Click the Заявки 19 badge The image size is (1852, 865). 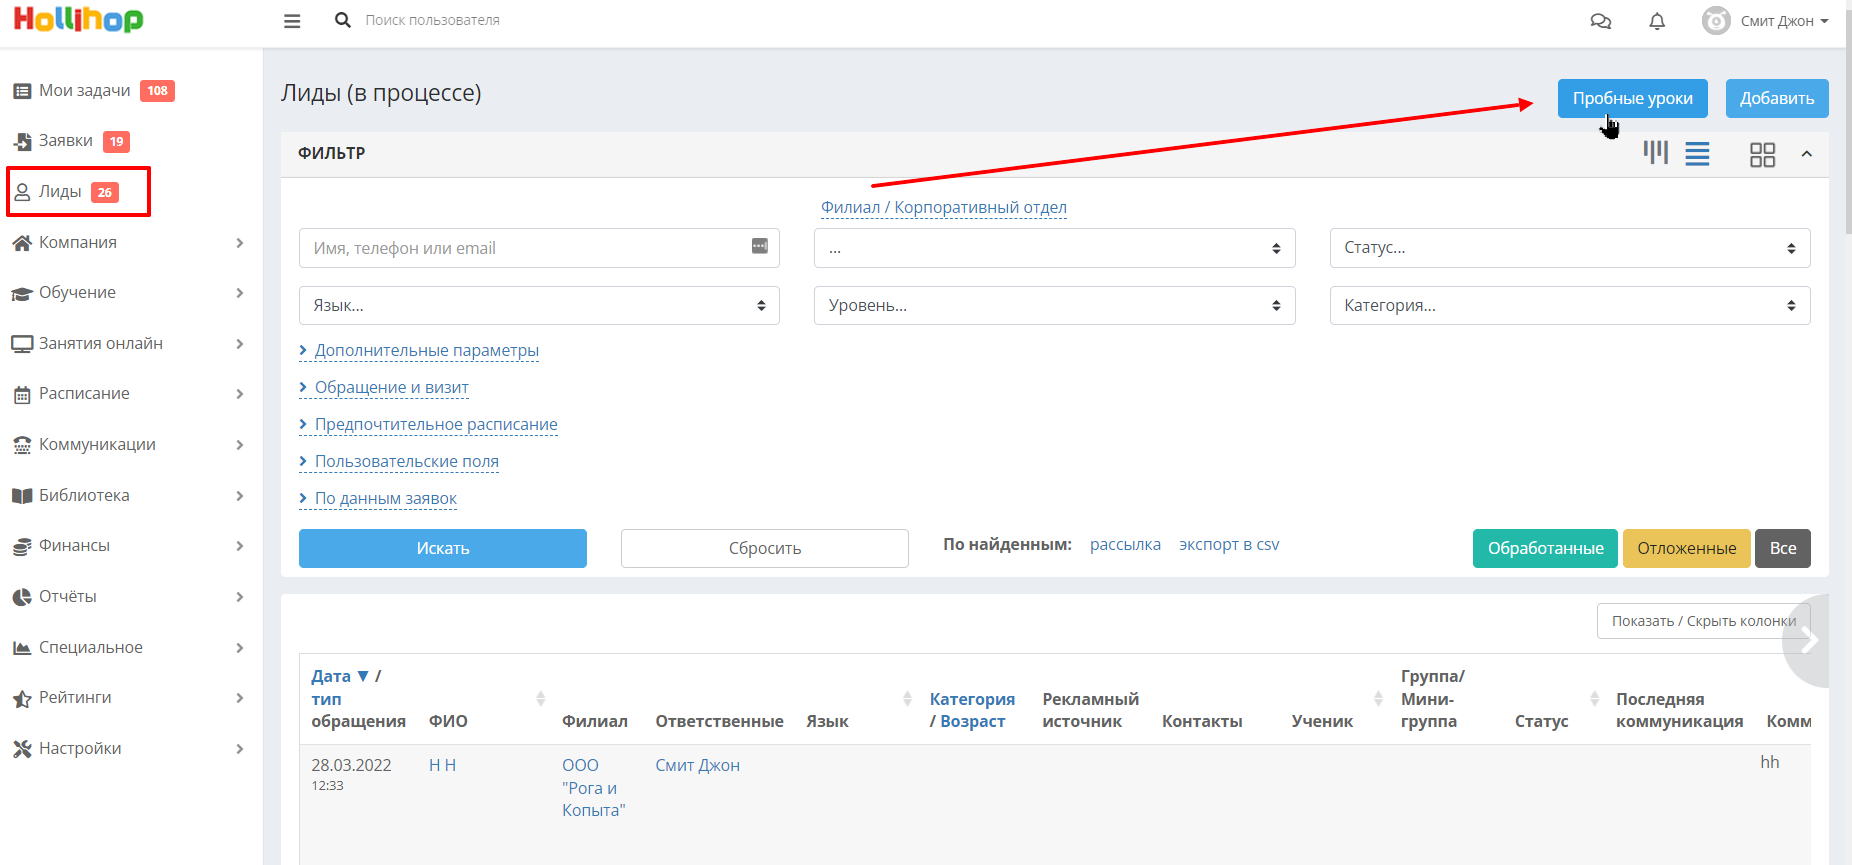point(116,142)
